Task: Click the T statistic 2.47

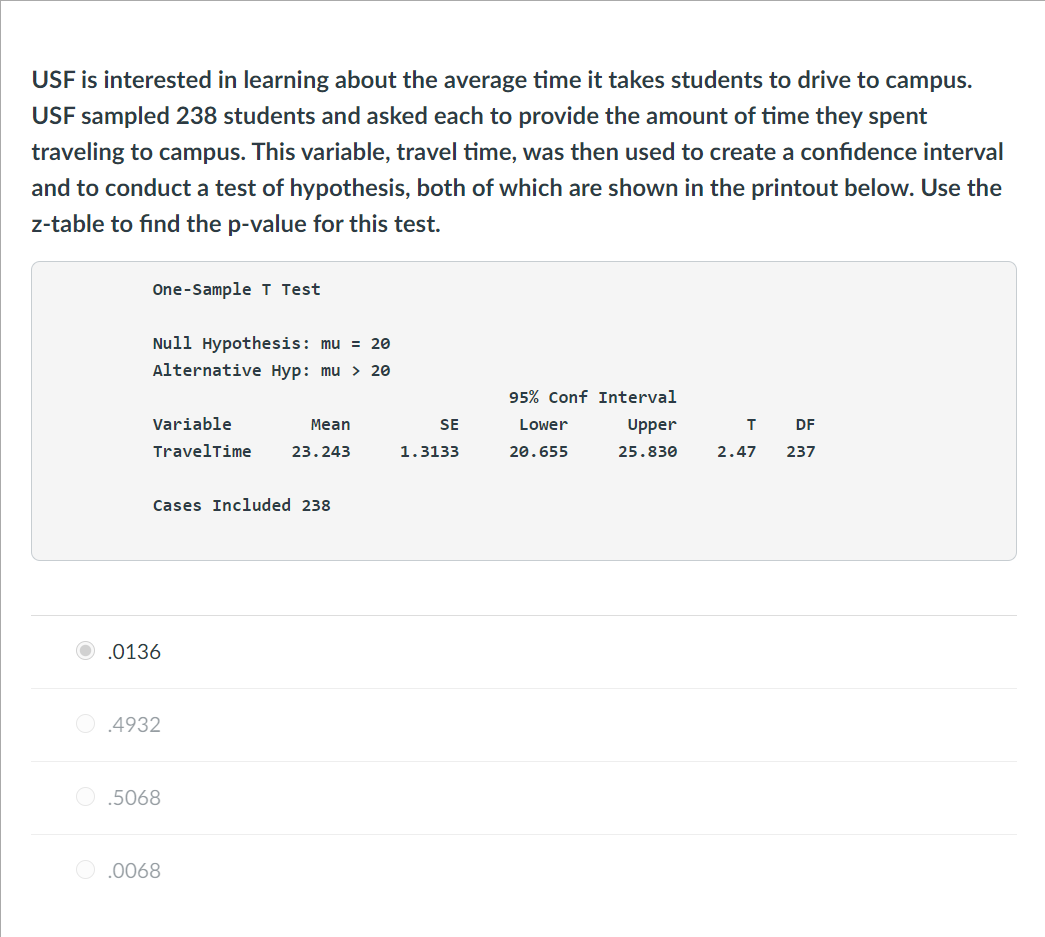Action: (736, 452)
